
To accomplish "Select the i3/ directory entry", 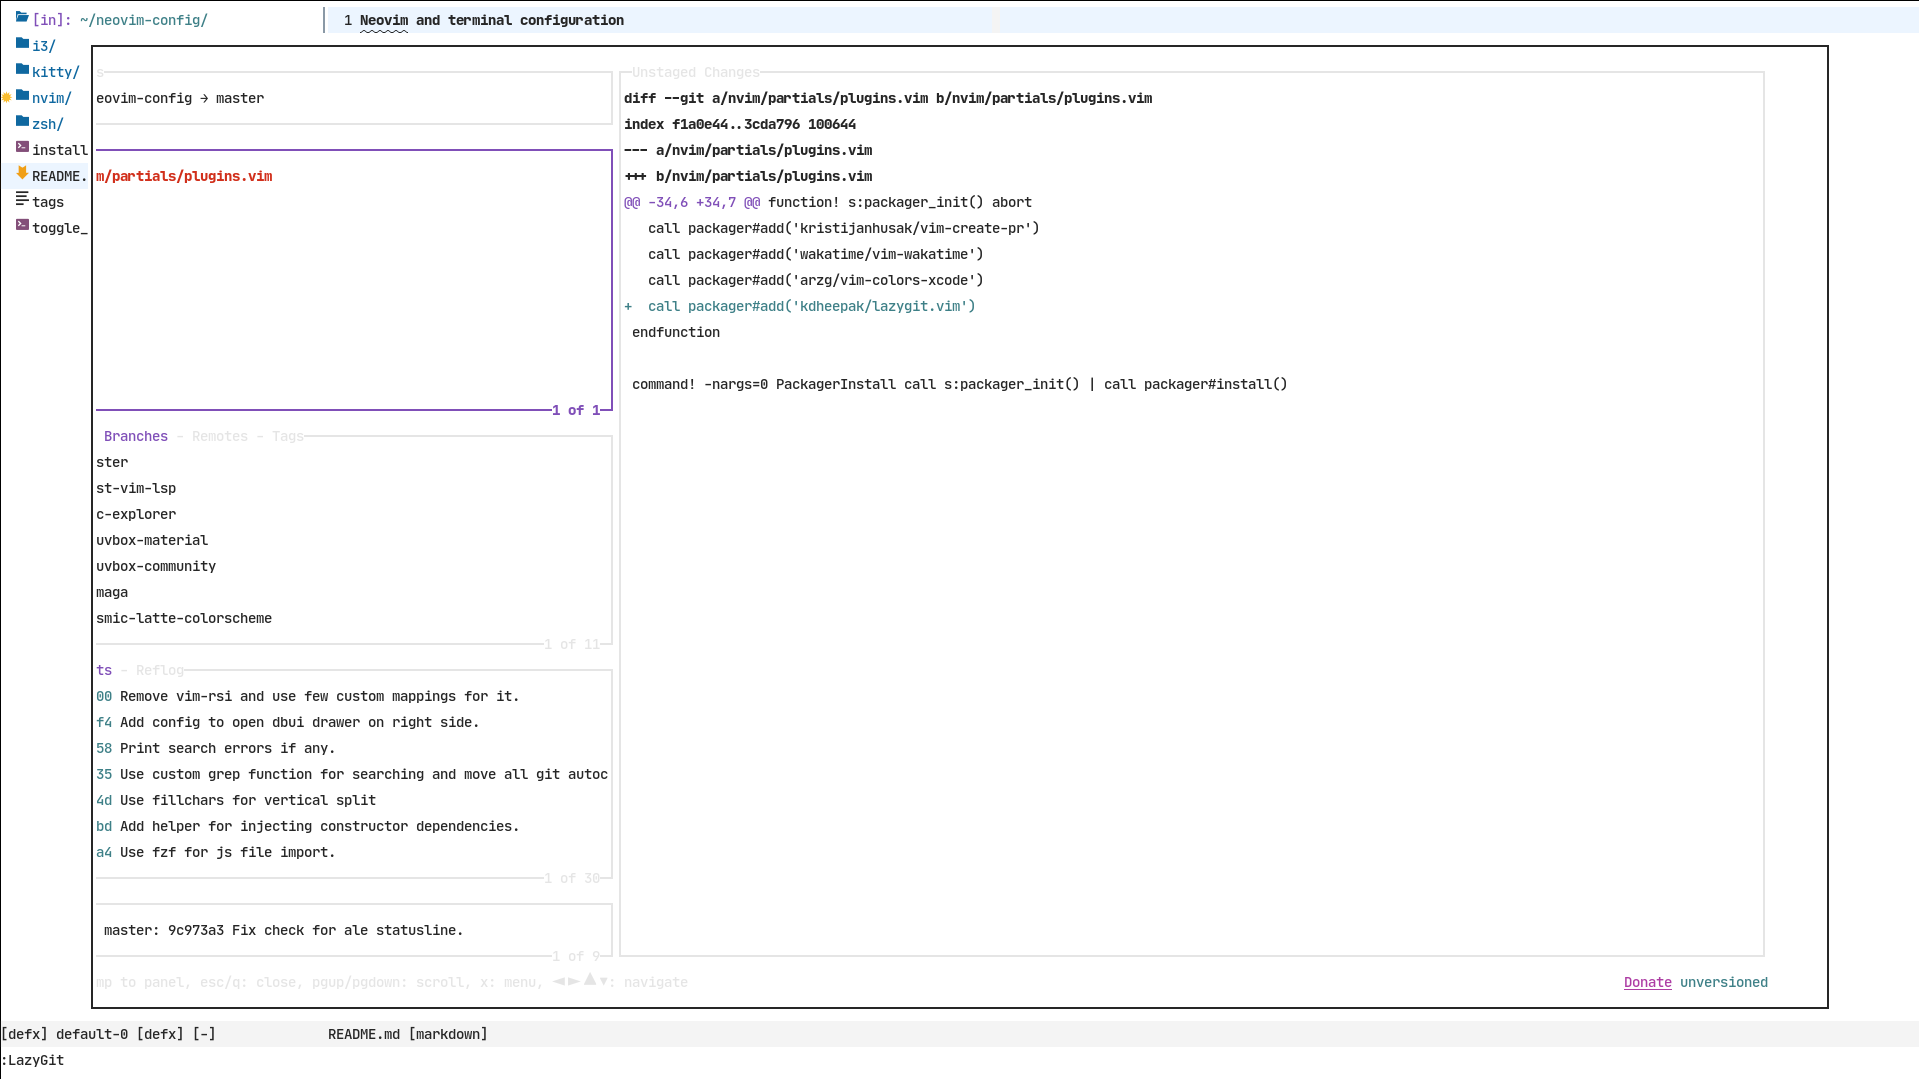I will click(44, 46).
